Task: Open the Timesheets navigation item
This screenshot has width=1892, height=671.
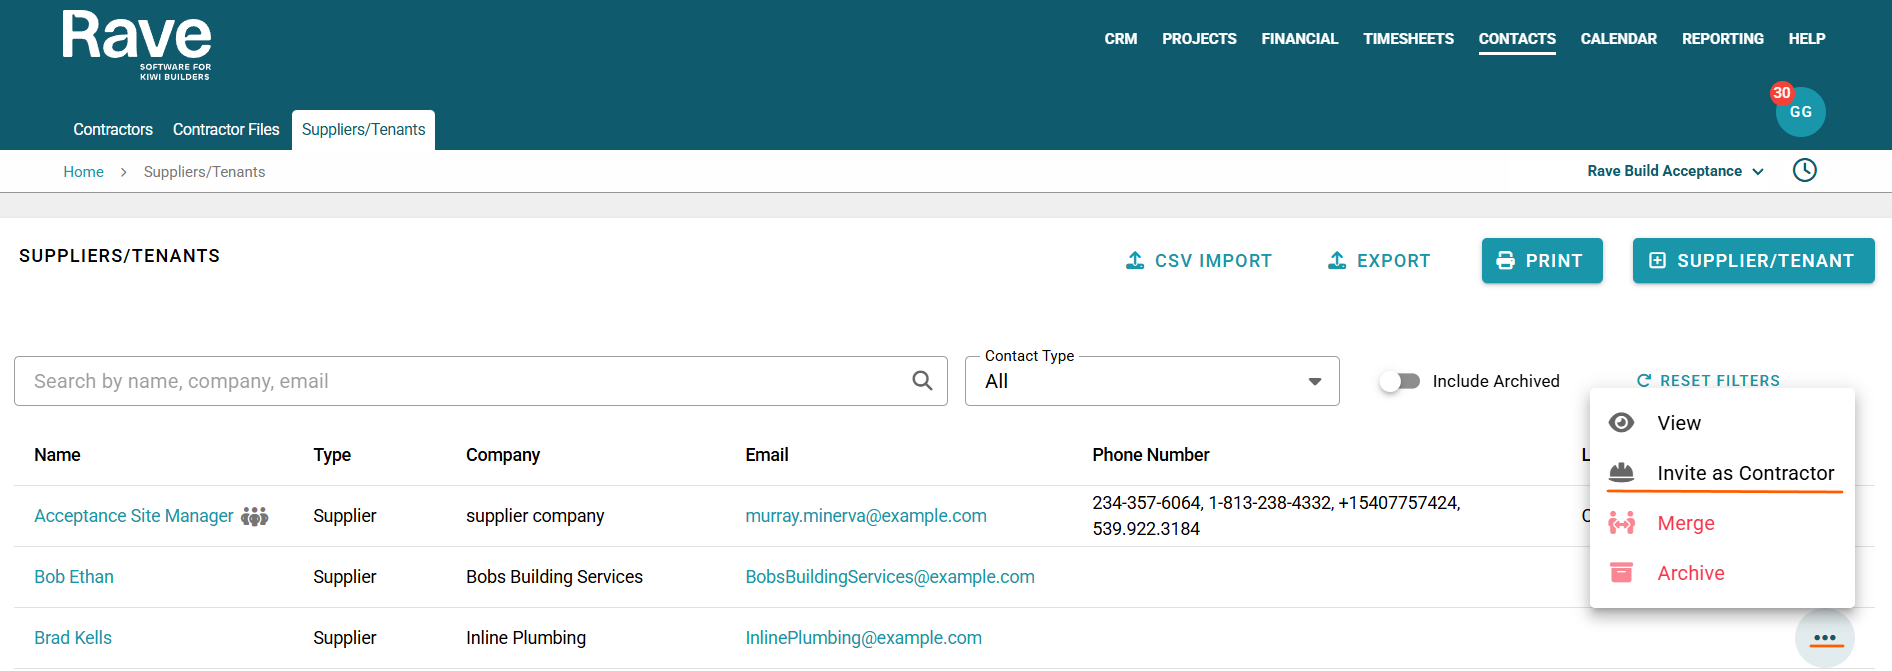Action: [1408, 39]
